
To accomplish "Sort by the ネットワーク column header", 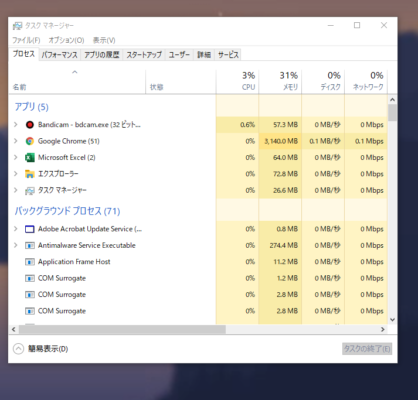I will click(x=366, y=82).
